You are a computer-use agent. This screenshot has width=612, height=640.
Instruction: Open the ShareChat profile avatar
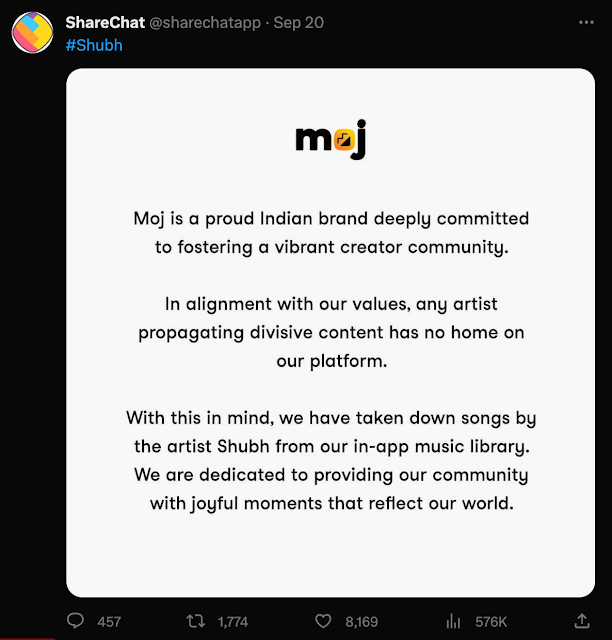[32, 33]
